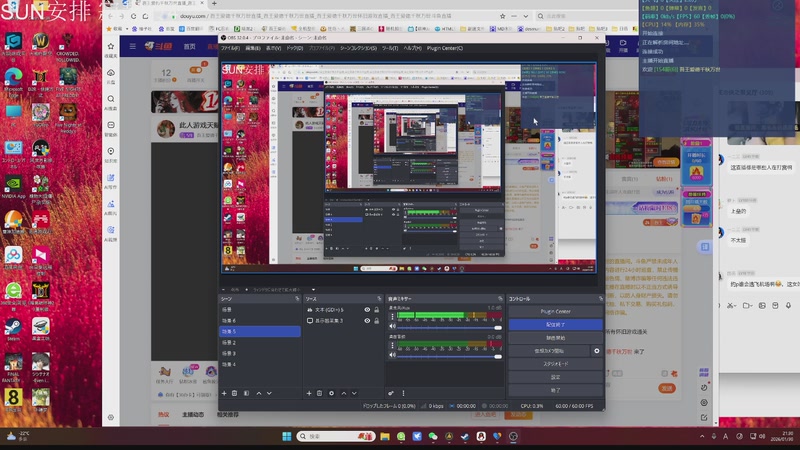
Task: Open WeChat from the taskbar
Action: coord(433,437)
